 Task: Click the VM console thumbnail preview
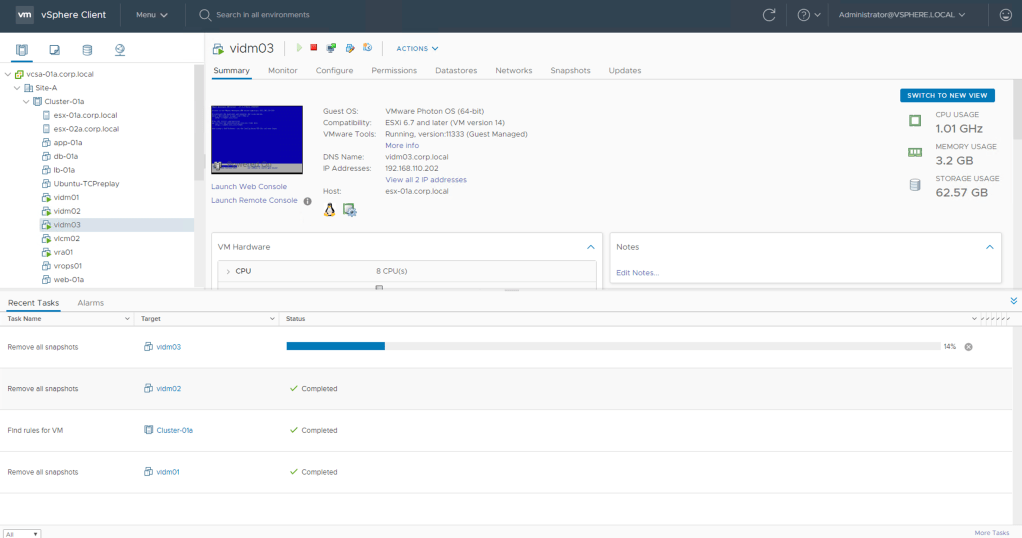click(x=257, y=140)
